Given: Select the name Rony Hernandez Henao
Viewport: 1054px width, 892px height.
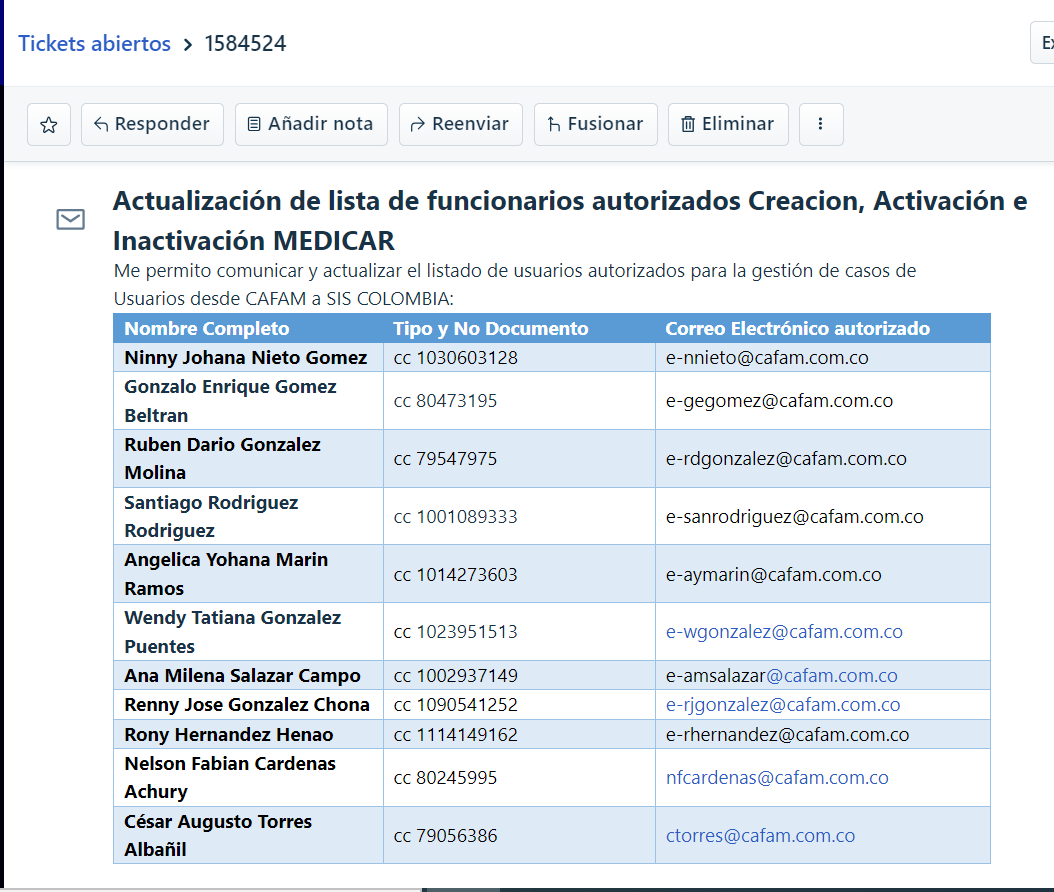Looking at the screenshot, I should pos(229,735).
